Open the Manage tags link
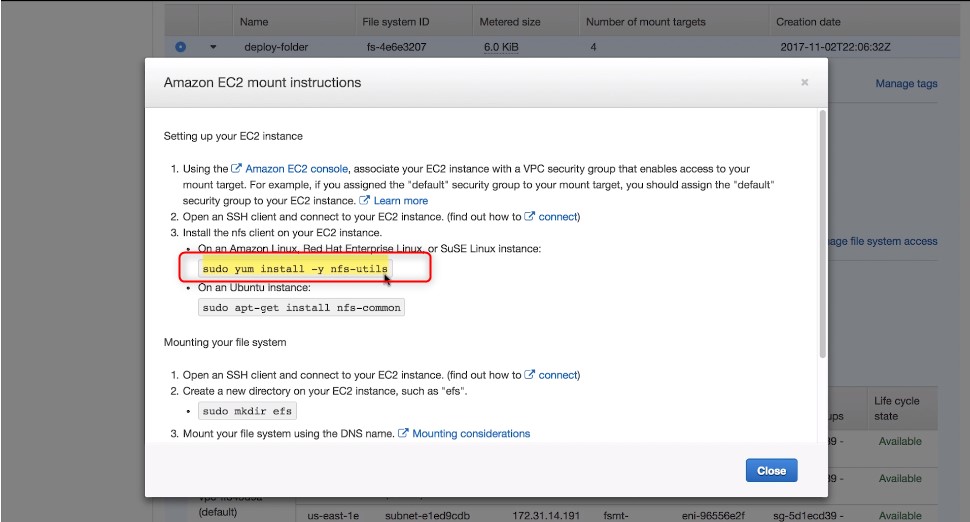The width and height of the screenshot is (970, 522). point(906,83)
